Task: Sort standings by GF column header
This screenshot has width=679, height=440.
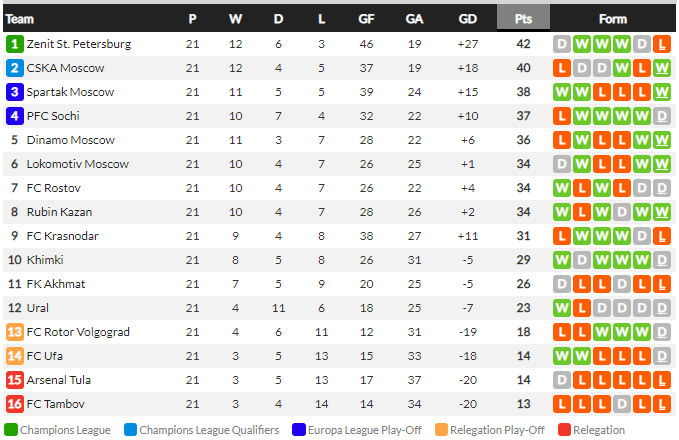Action: tap(367, 19)
